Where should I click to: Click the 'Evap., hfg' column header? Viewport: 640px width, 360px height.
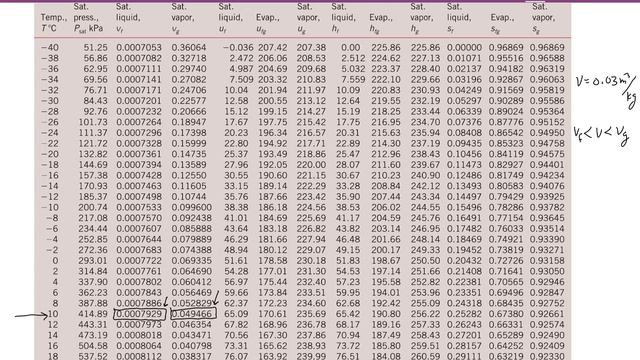[x=380, y=23]
